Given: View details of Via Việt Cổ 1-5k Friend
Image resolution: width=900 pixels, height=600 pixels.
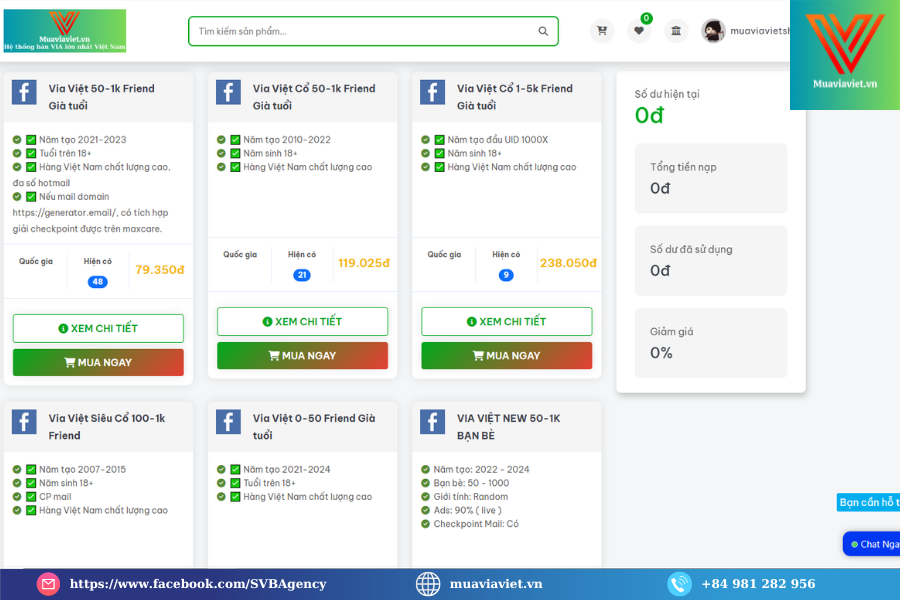Looking at the screenshot, I should [507, 322].
